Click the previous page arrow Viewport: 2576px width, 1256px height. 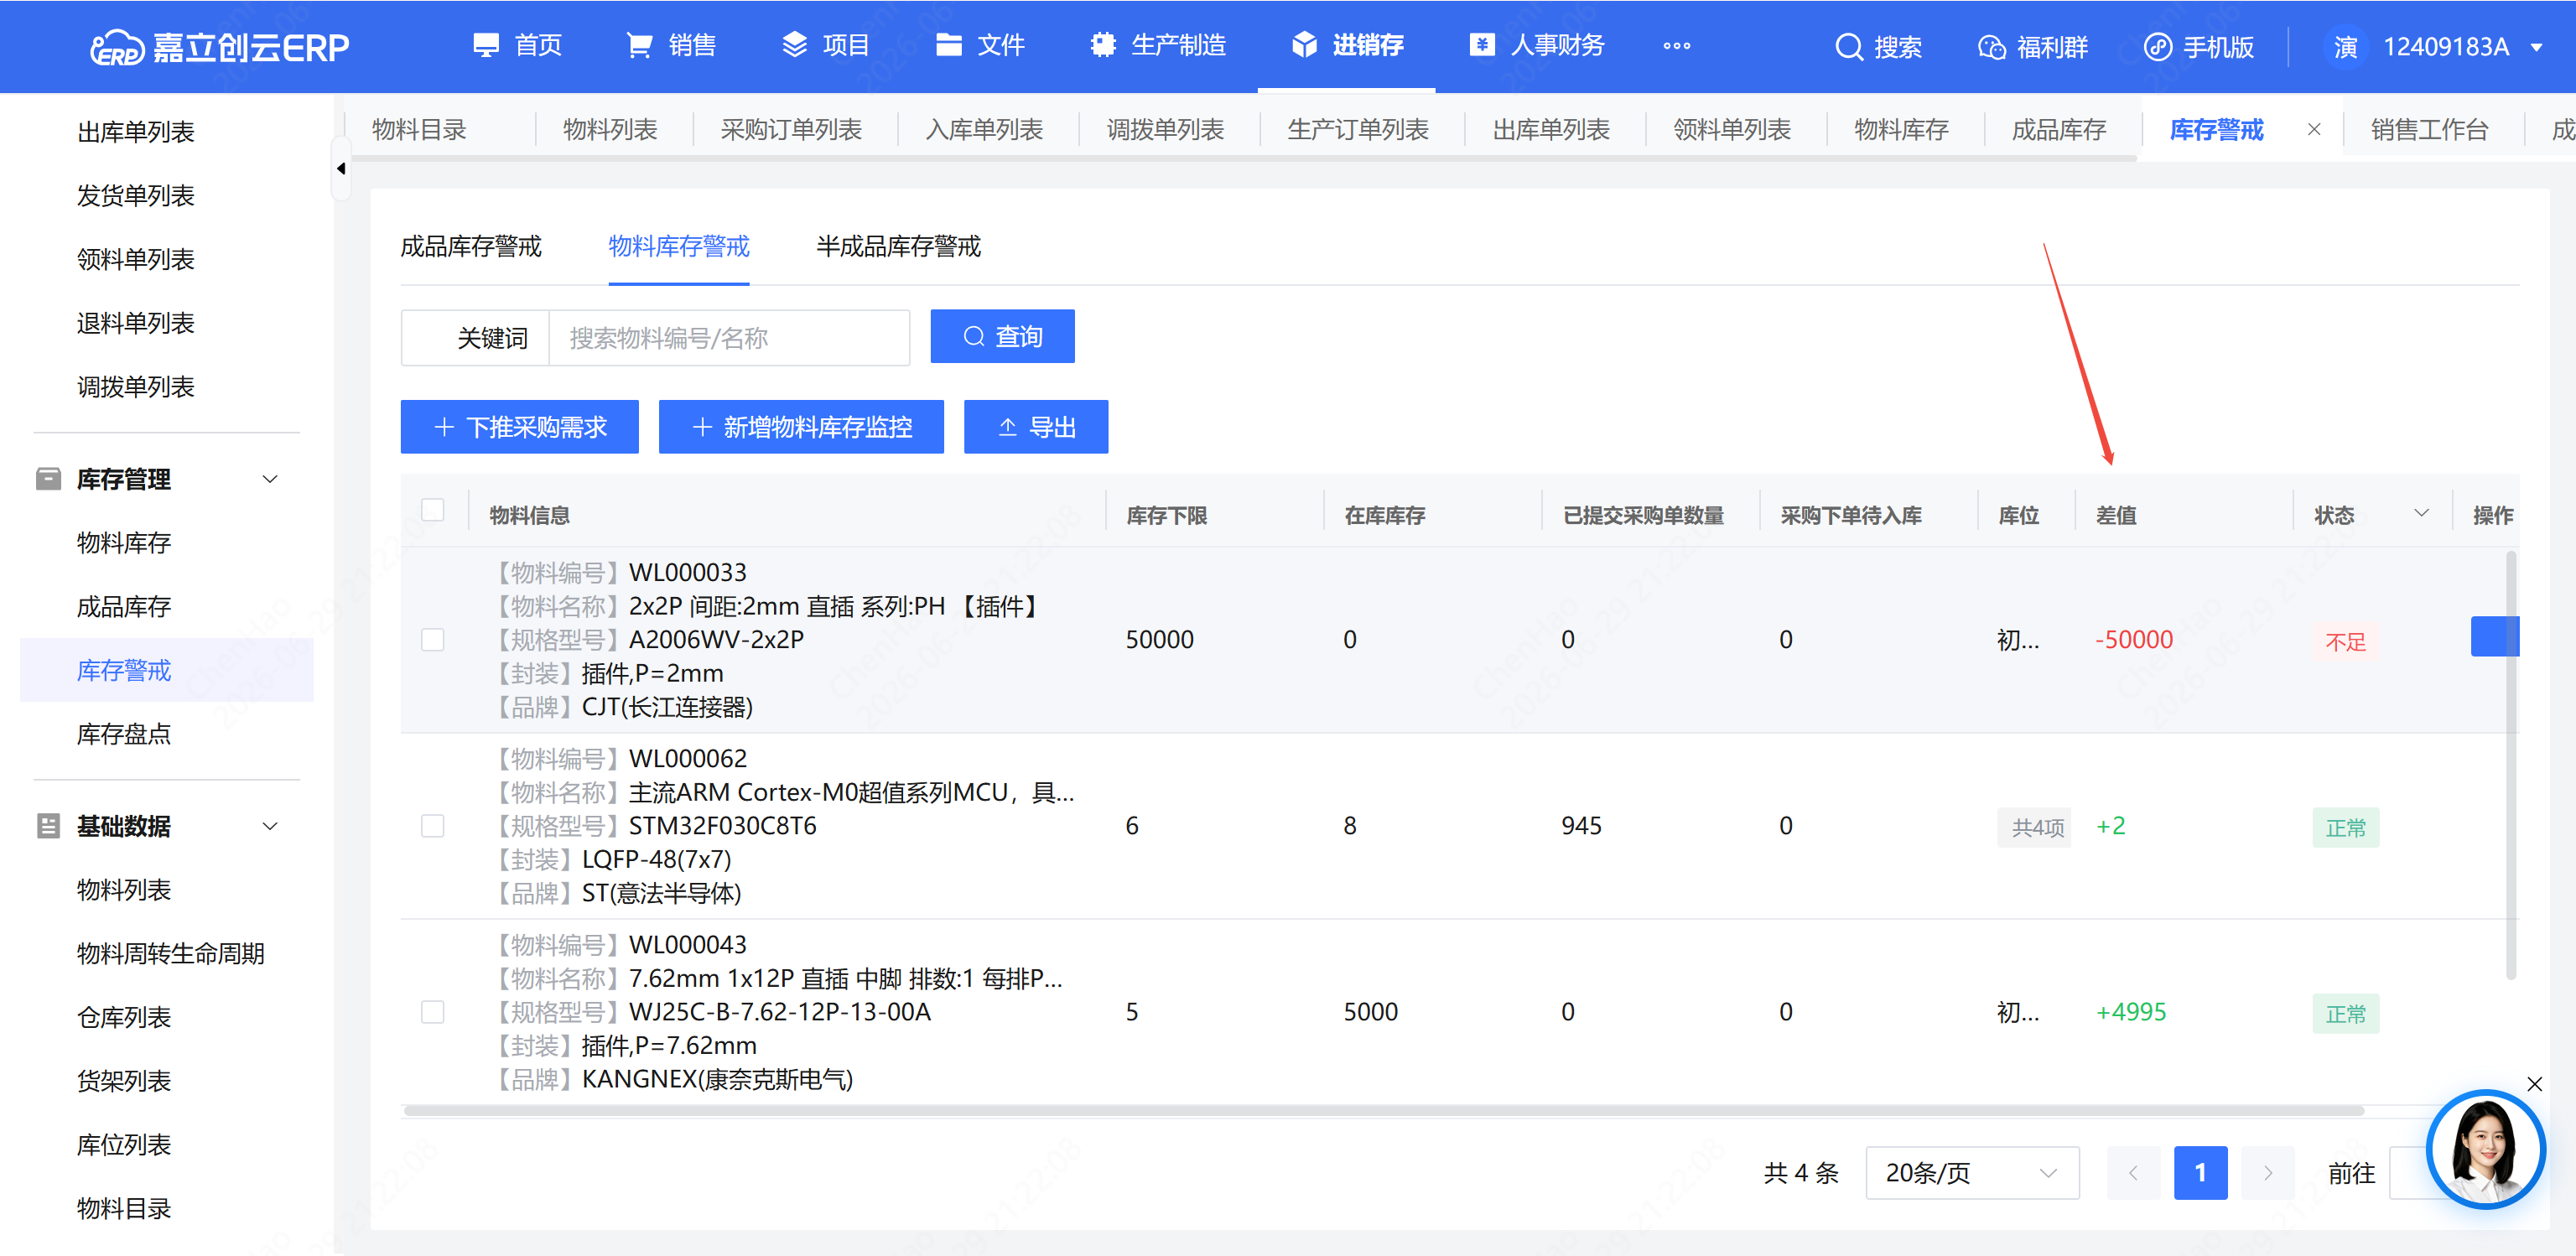pos(2133,1173)
